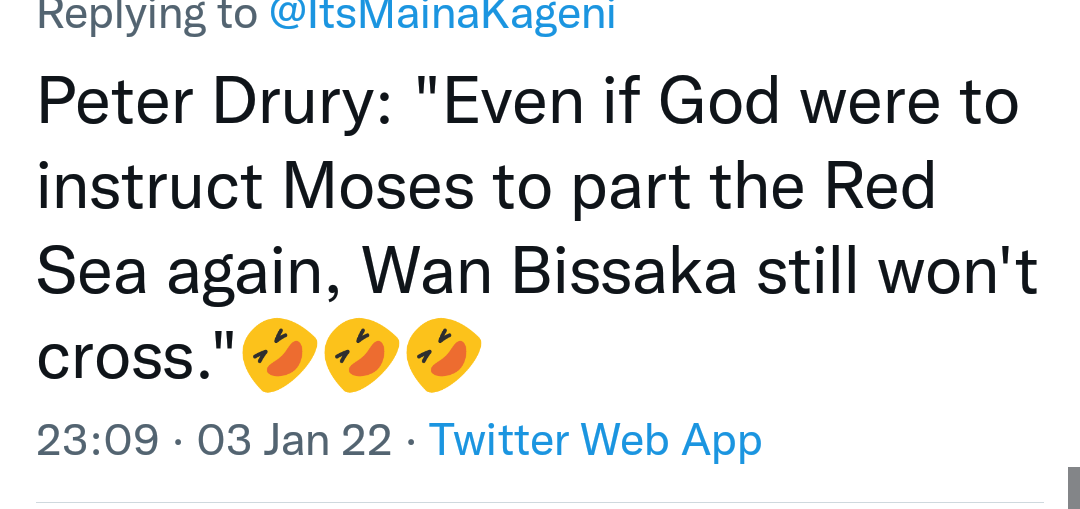Click the word "God" in the tweet
This screenshot has width=1080, height=509.
(719, 103)
